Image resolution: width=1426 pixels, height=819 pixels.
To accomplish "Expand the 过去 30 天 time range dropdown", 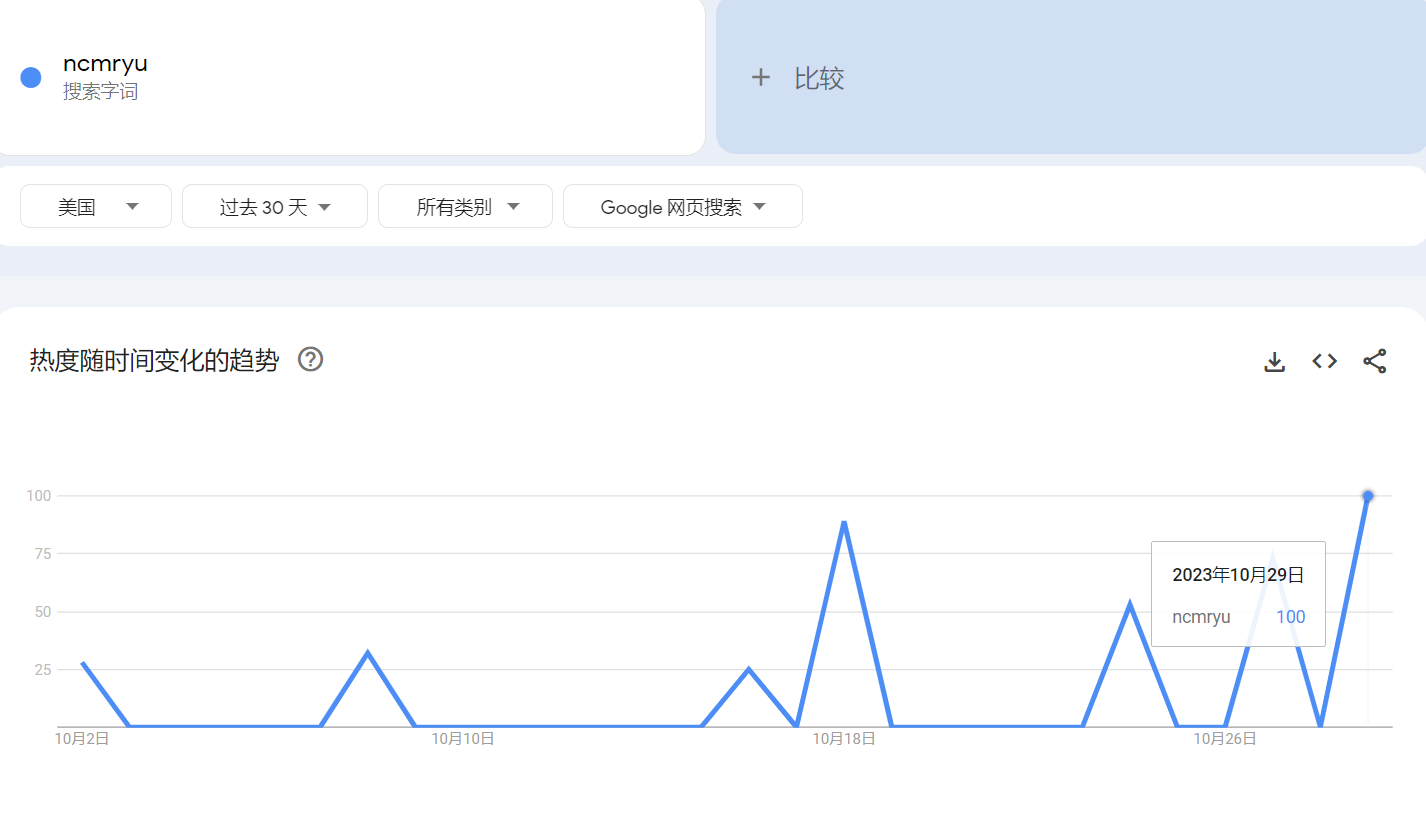I will [x=275, y=207].
